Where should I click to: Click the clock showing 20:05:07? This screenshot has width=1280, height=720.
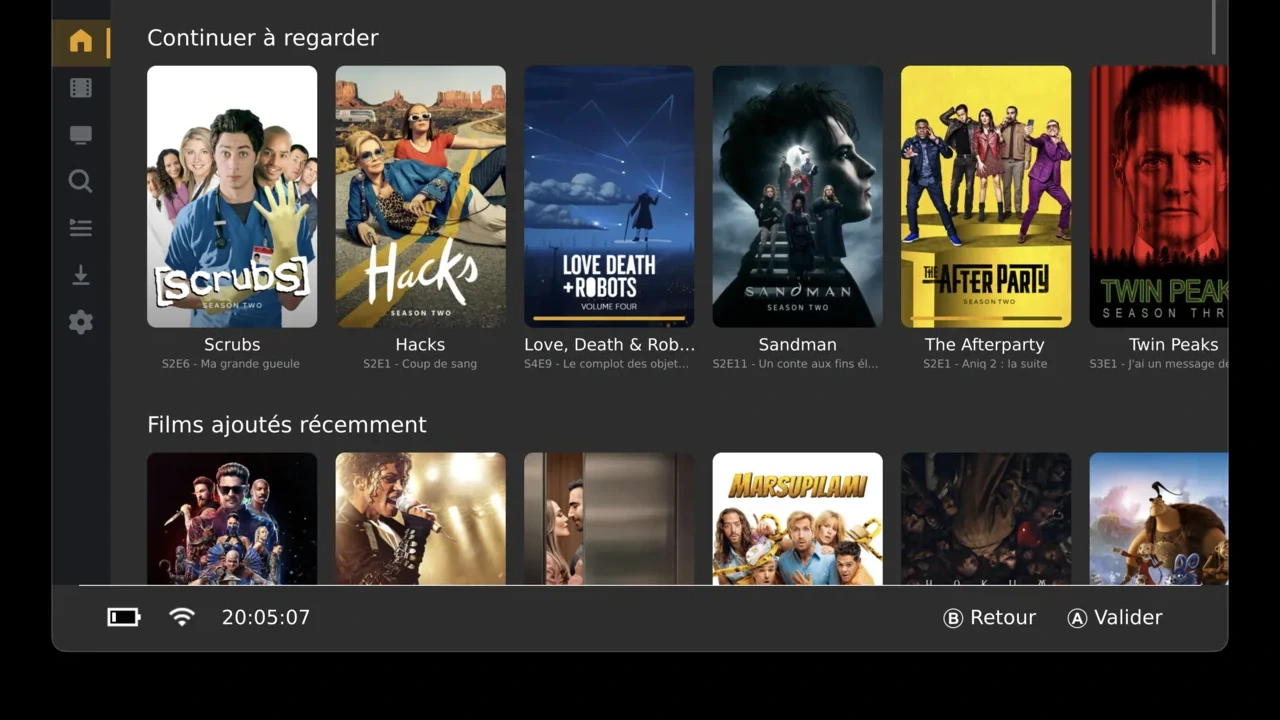(266, 617)
